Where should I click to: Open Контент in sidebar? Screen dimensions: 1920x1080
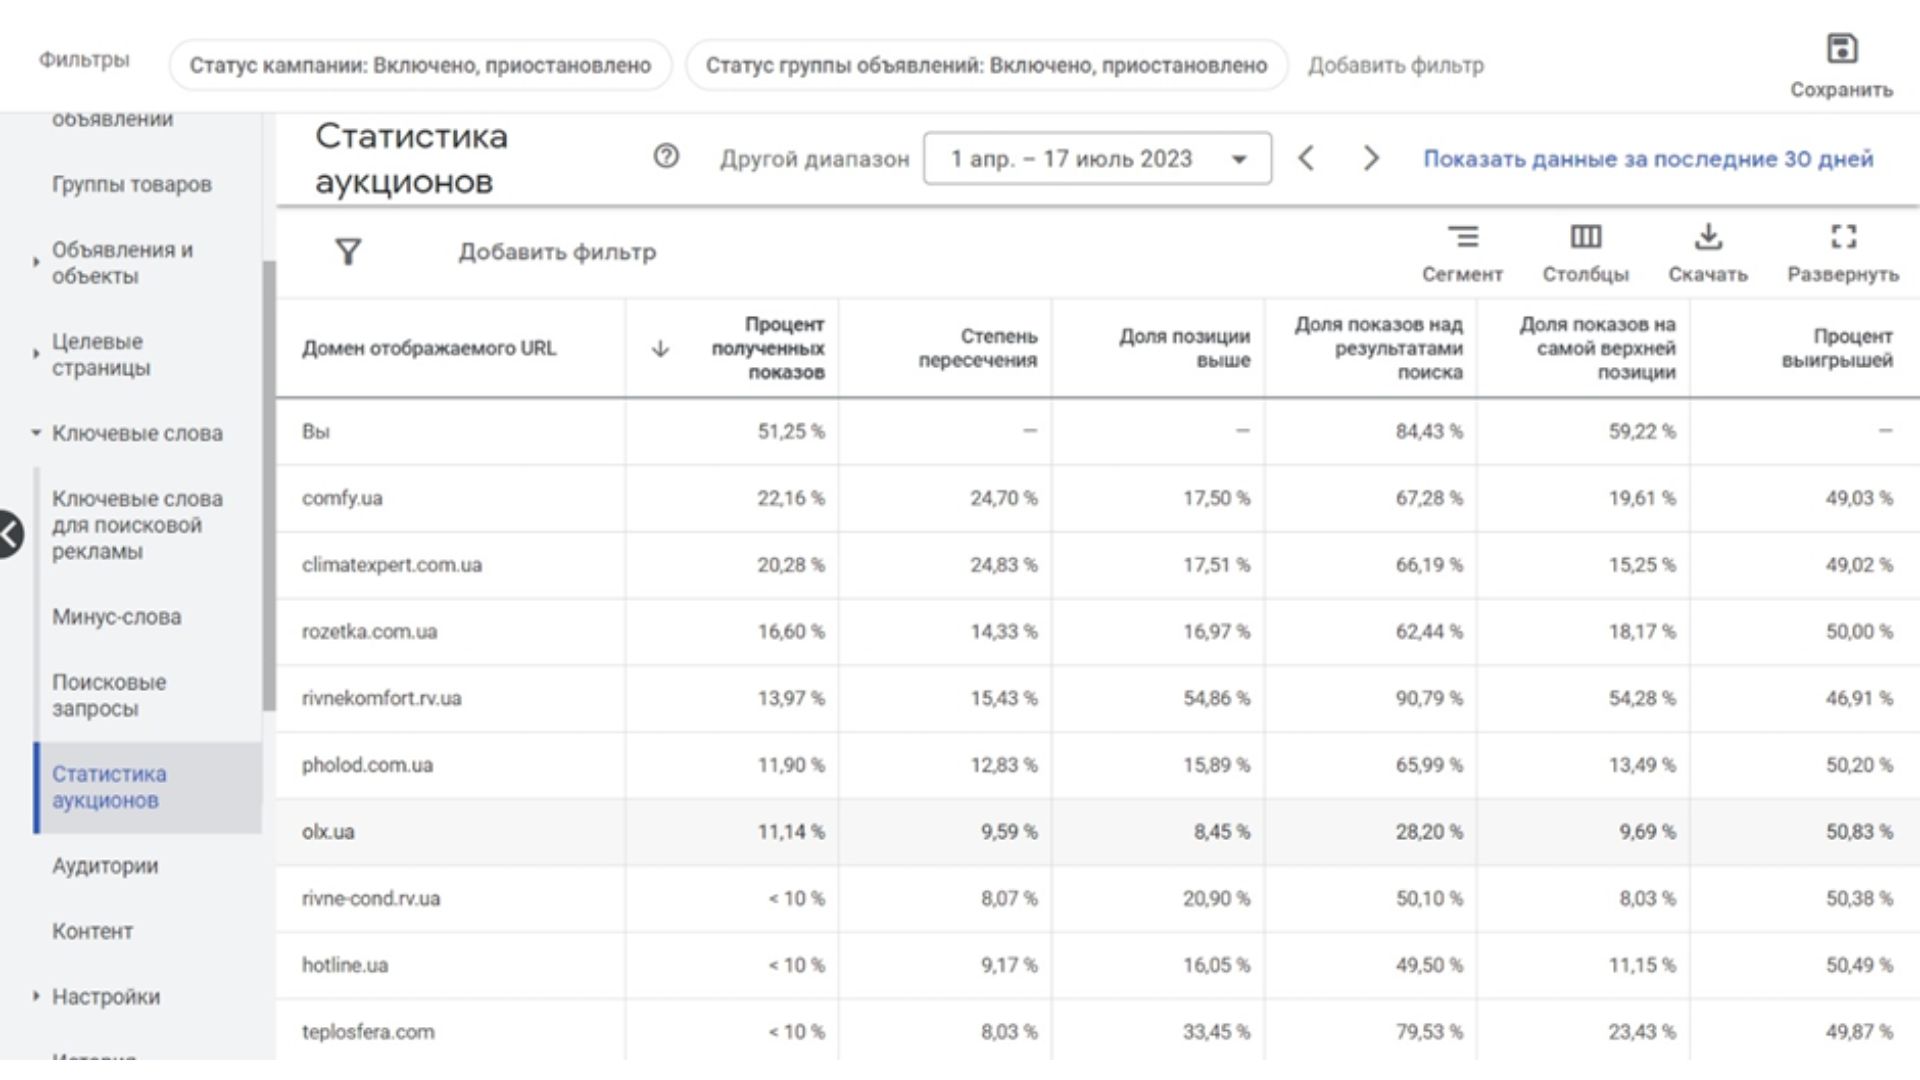92,931
